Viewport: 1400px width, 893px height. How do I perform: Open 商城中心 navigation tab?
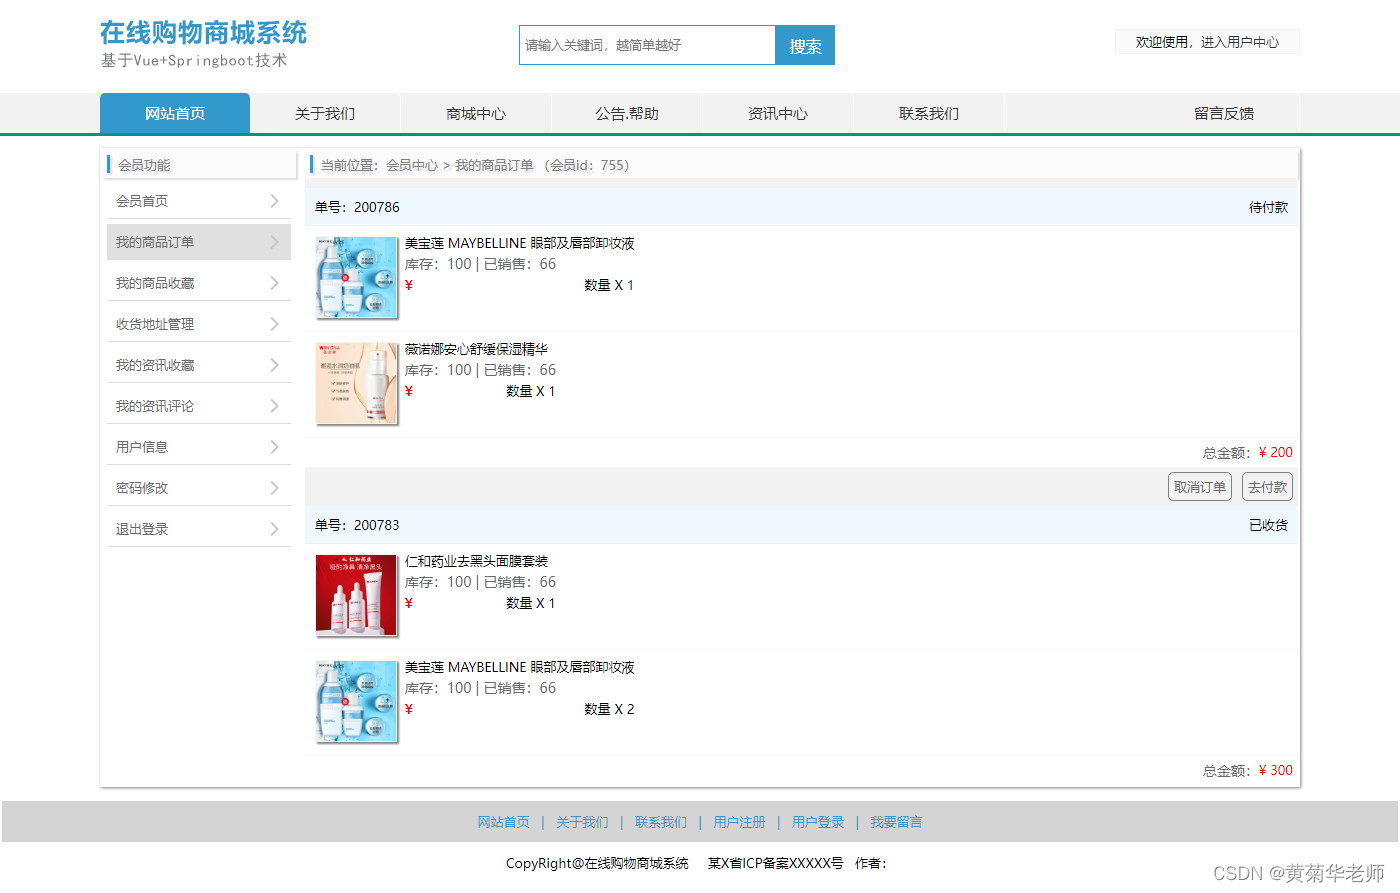coord(476,113)
